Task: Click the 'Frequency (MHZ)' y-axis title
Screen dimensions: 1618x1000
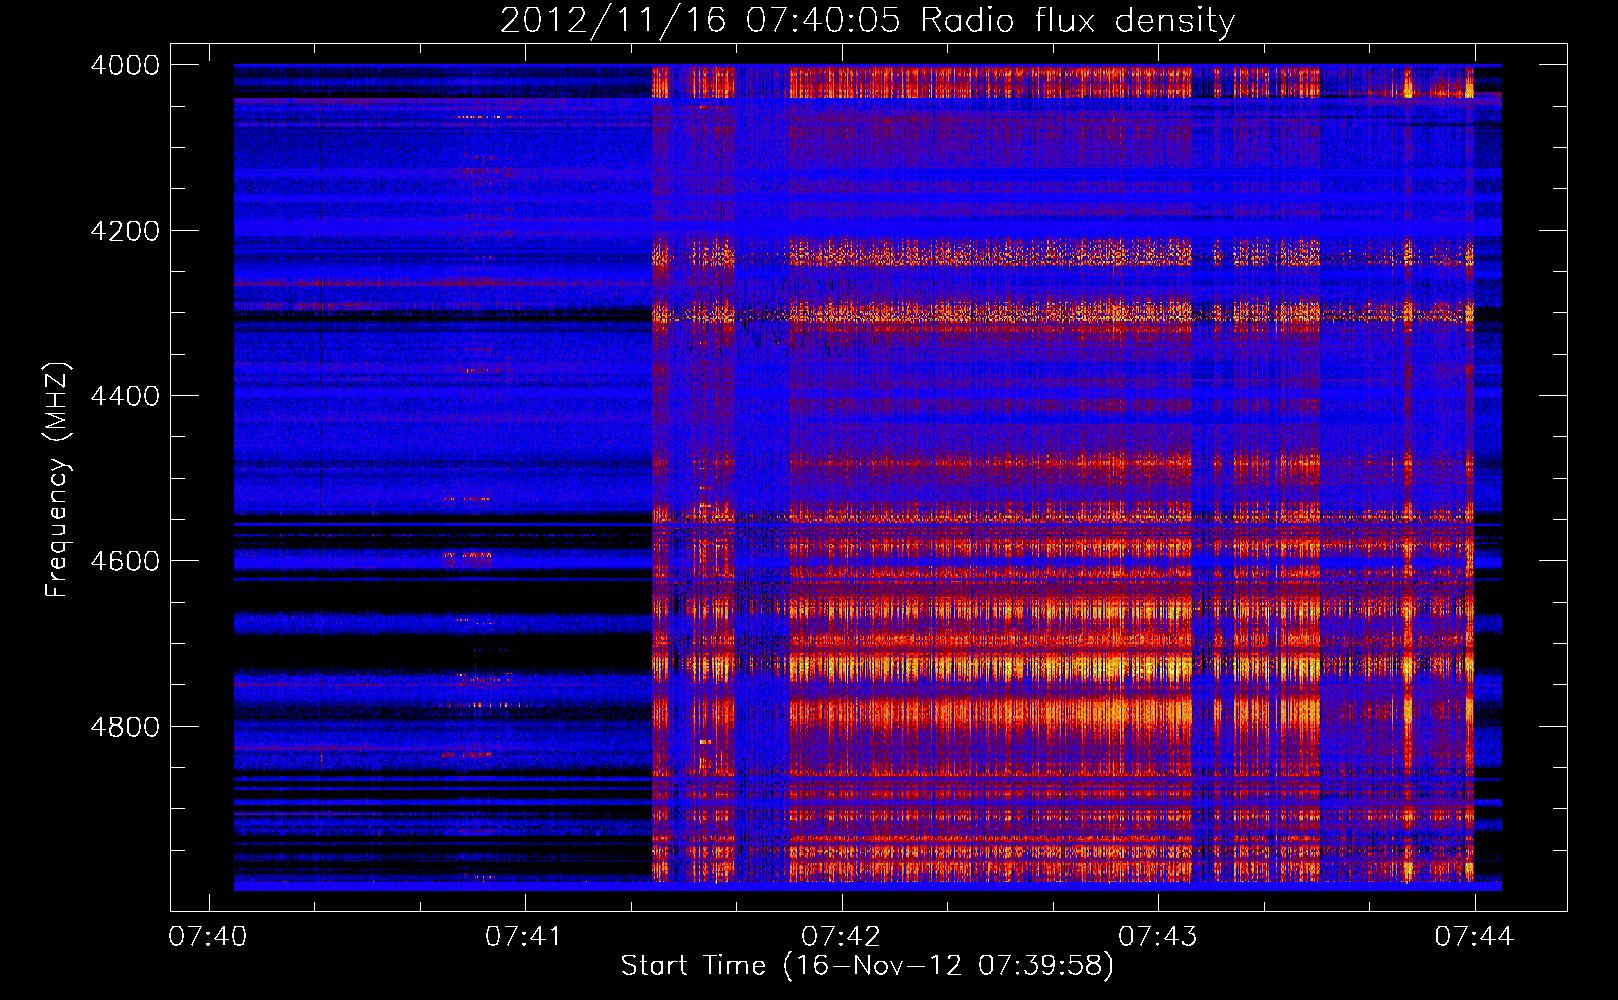Action: pos(58,480)
